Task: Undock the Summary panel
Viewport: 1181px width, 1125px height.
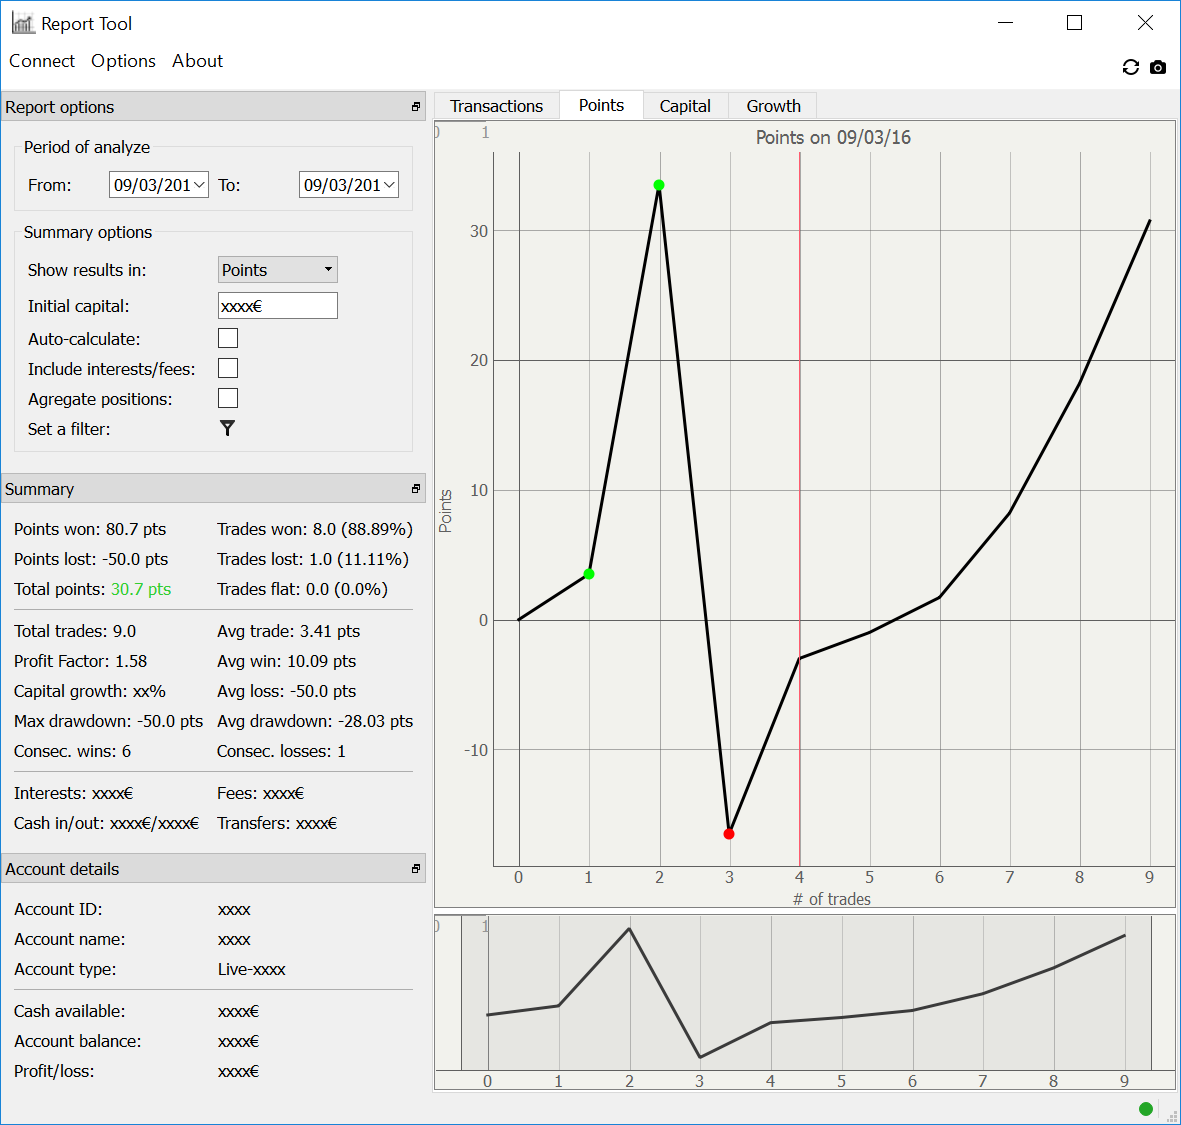Action: click(416, 489)
